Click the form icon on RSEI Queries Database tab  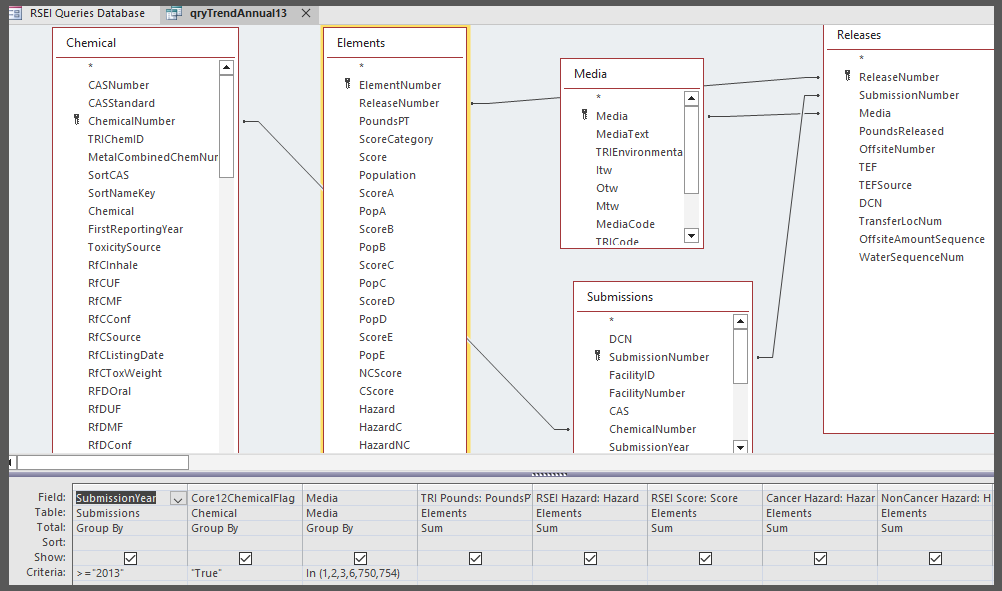(x=15, y=14)
